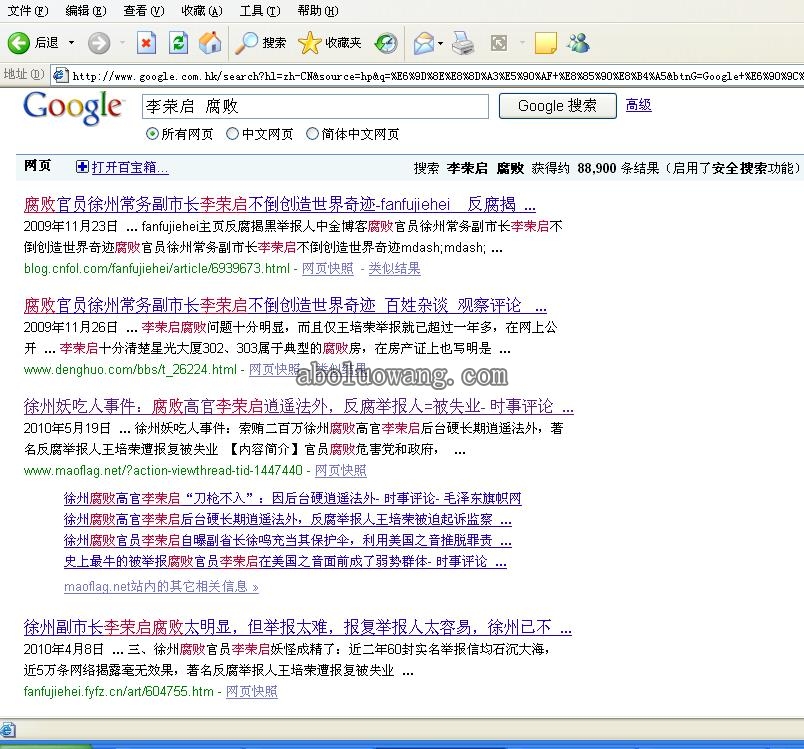The image size is (804, 749).
Task: Select 简体中文网页 radio button
Action: (312, 134)
